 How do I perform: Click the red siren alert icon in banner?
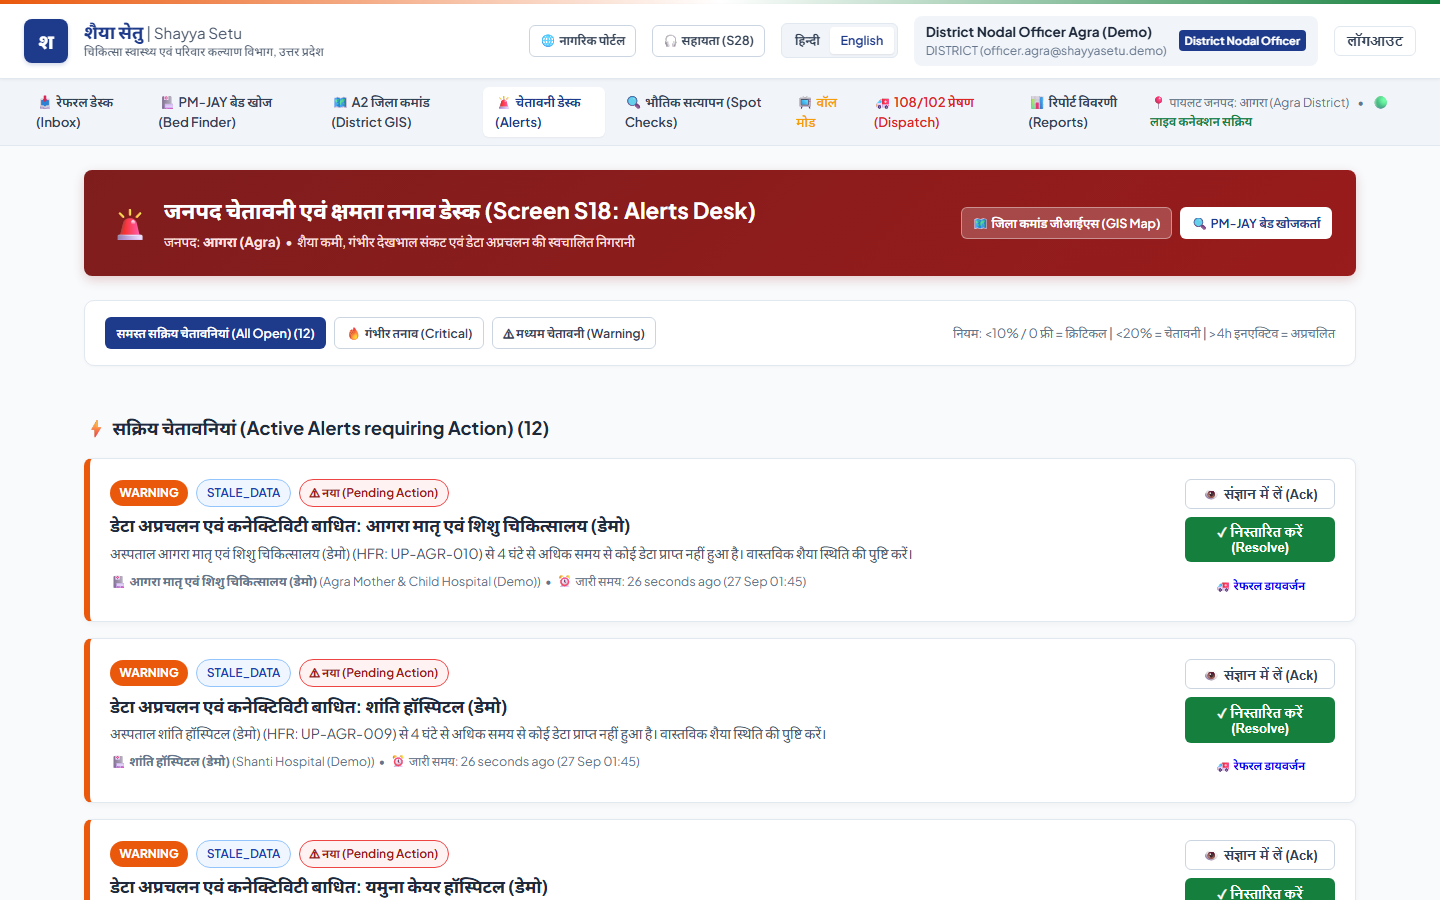[x=130, y=224]
